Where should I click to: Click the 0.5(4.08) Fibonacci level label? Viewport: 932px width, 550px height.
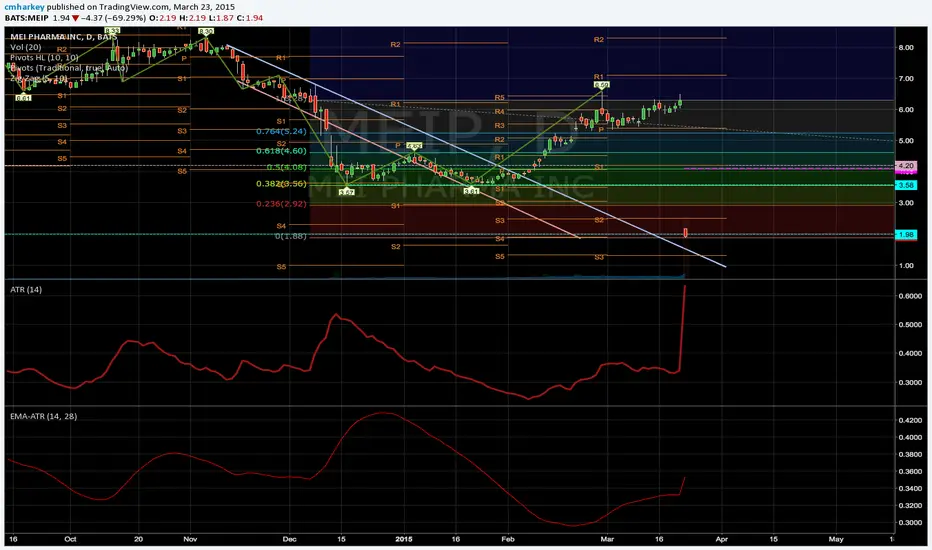click(x=286, y=168)
